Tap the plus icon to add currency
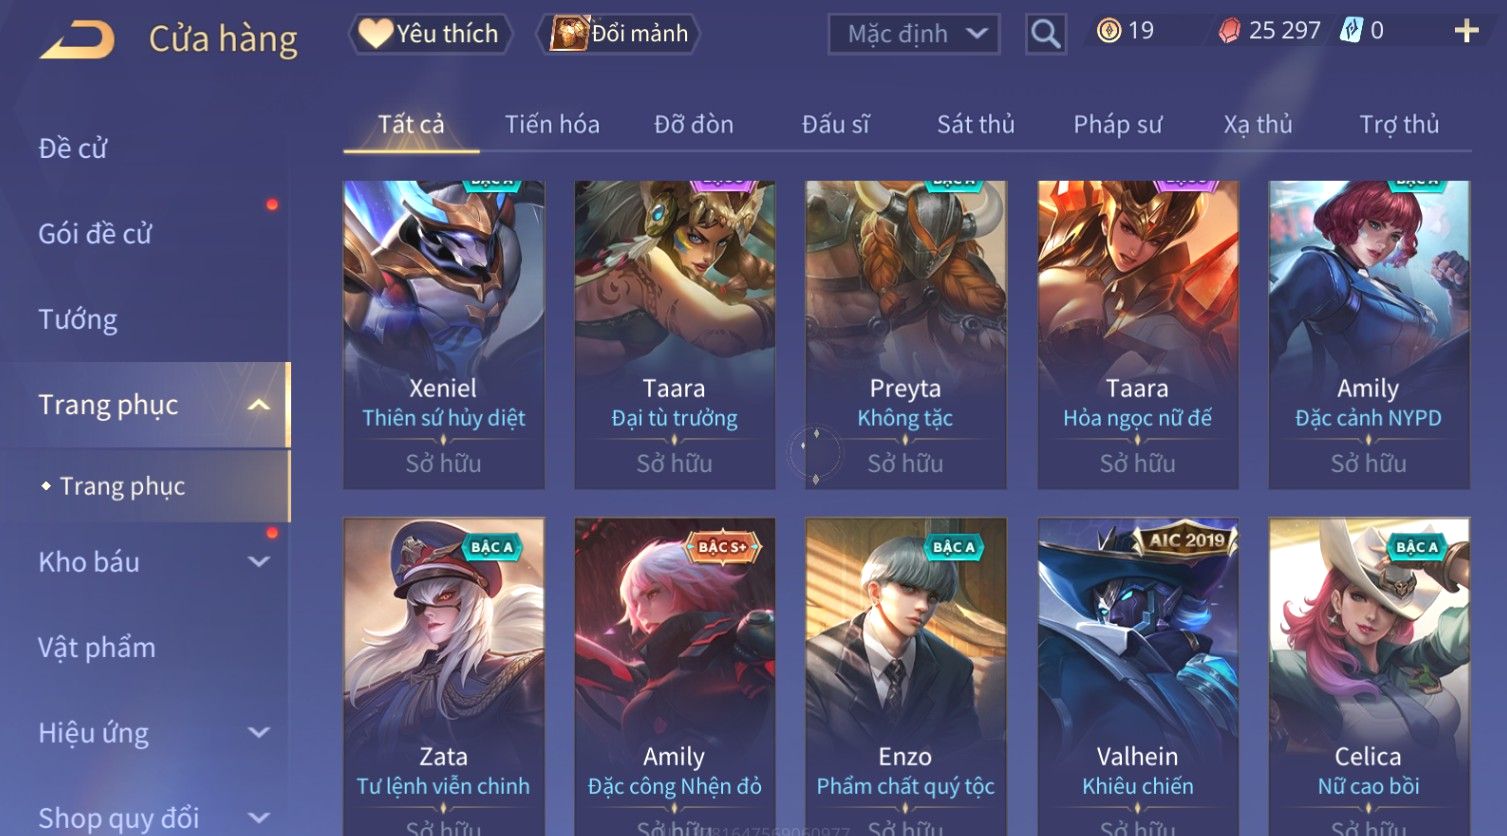 point(1466,31)
